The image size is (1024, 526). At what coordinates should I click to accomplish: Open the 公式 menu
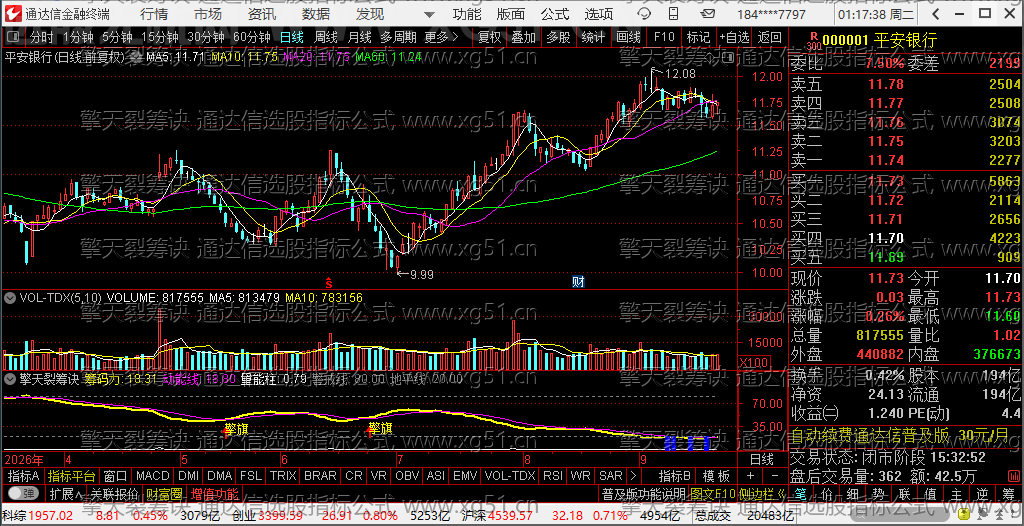pos(555,14)
